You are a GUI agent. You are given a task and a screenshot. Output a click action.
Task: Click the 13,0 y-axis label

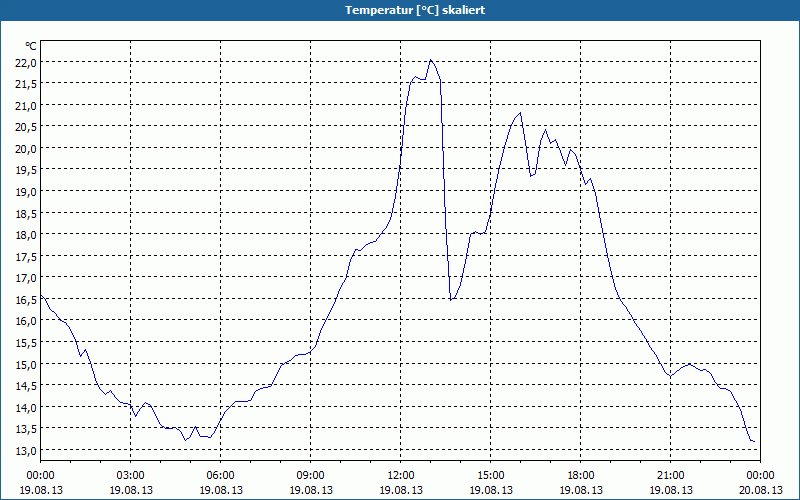point(27,451)
